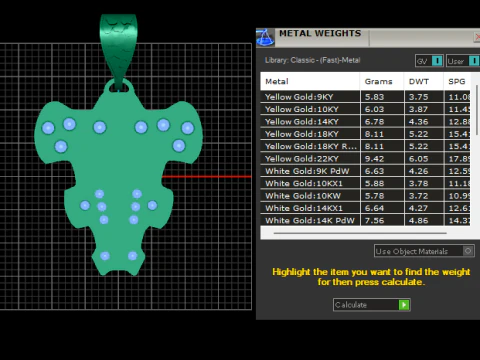480x360 pixels.
Task: Sort by the Metal column header
Action: [310, 81]
